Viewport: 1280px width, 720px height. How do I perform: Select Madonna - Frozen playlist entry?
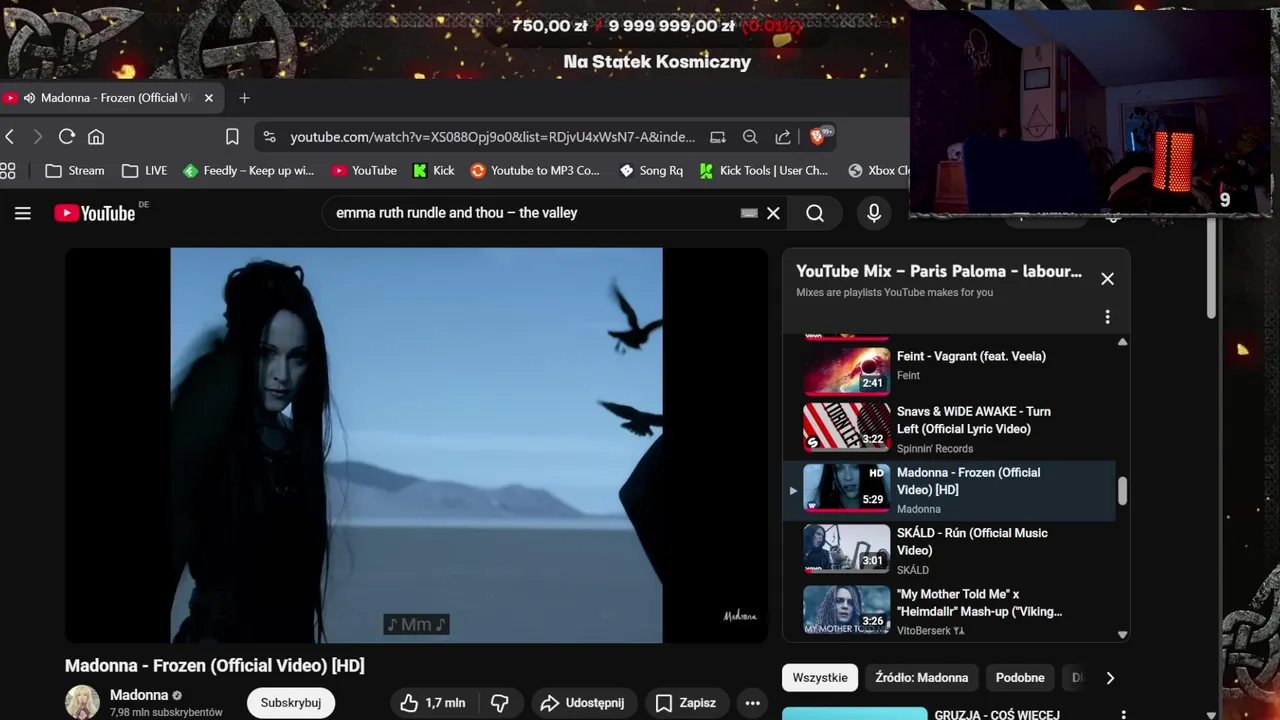950,490
